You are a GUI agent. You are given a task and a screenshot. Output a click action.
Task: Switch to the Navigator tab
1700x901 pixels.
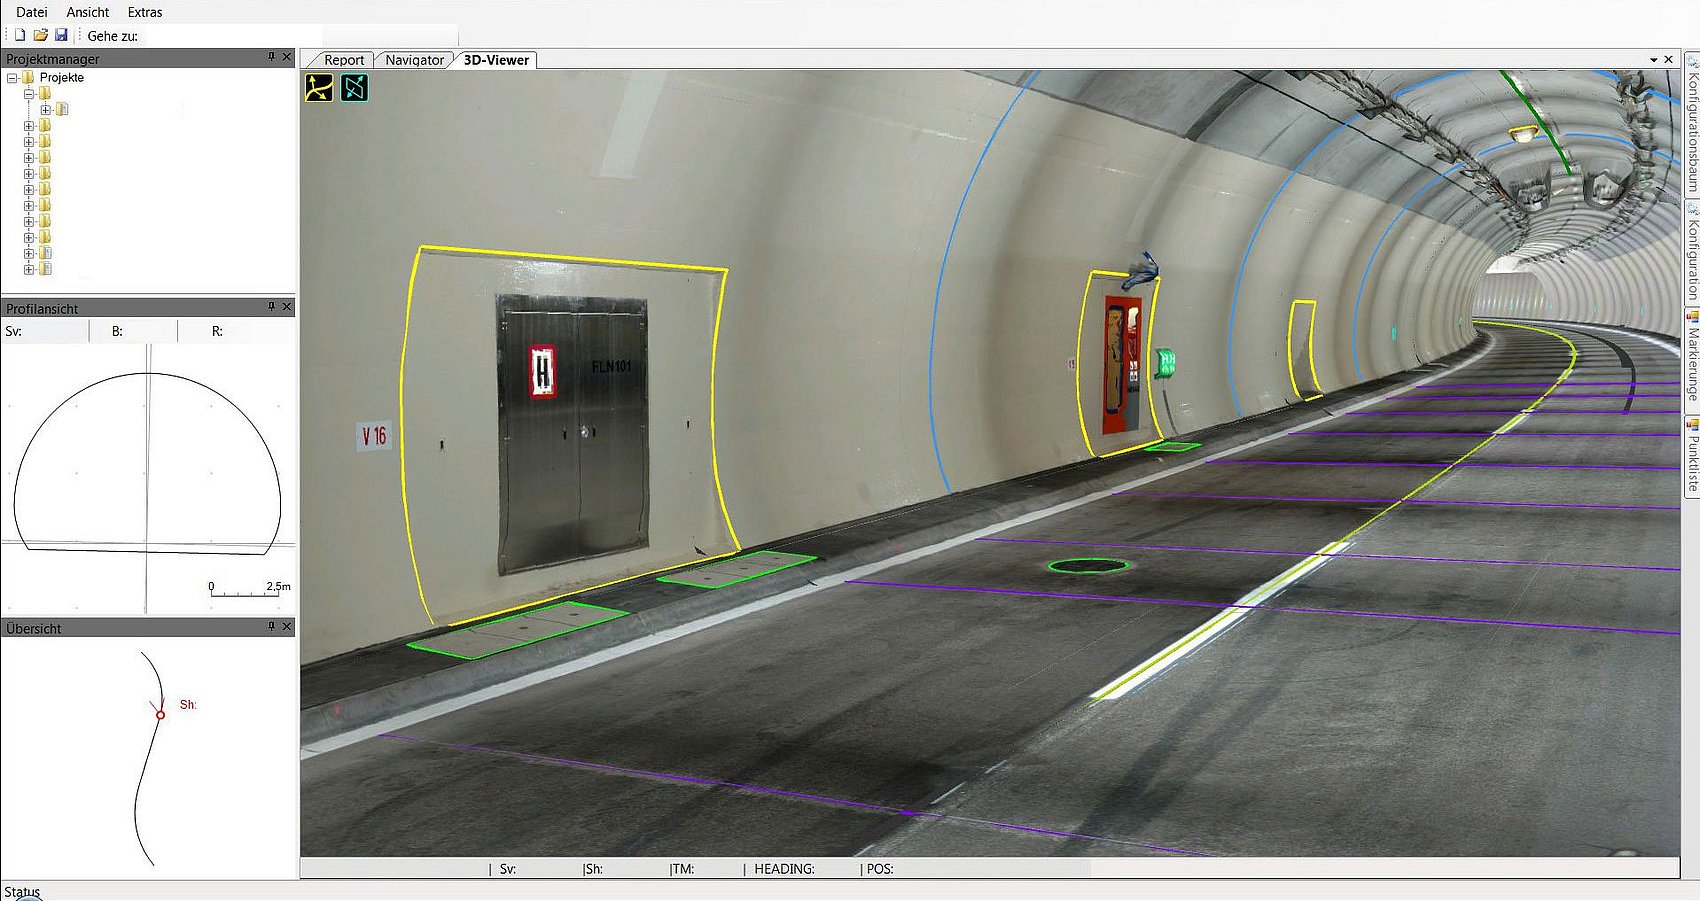point(414,60)
